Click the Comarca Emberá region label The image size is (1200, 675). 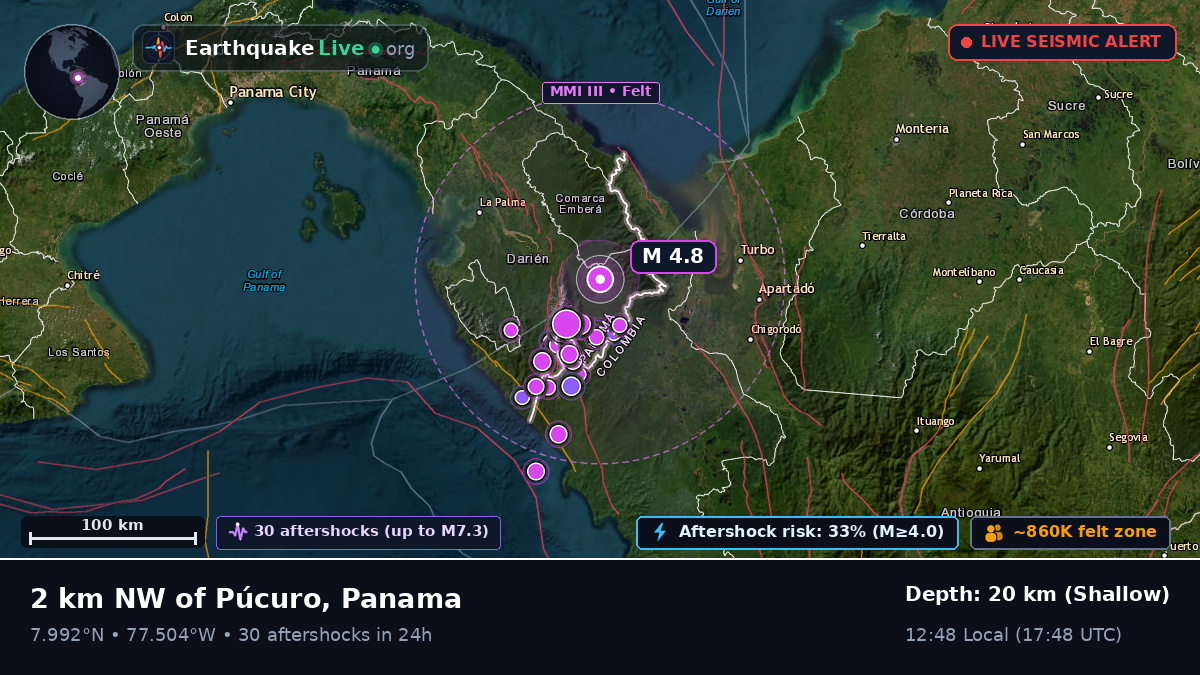[x=580, y=204]
